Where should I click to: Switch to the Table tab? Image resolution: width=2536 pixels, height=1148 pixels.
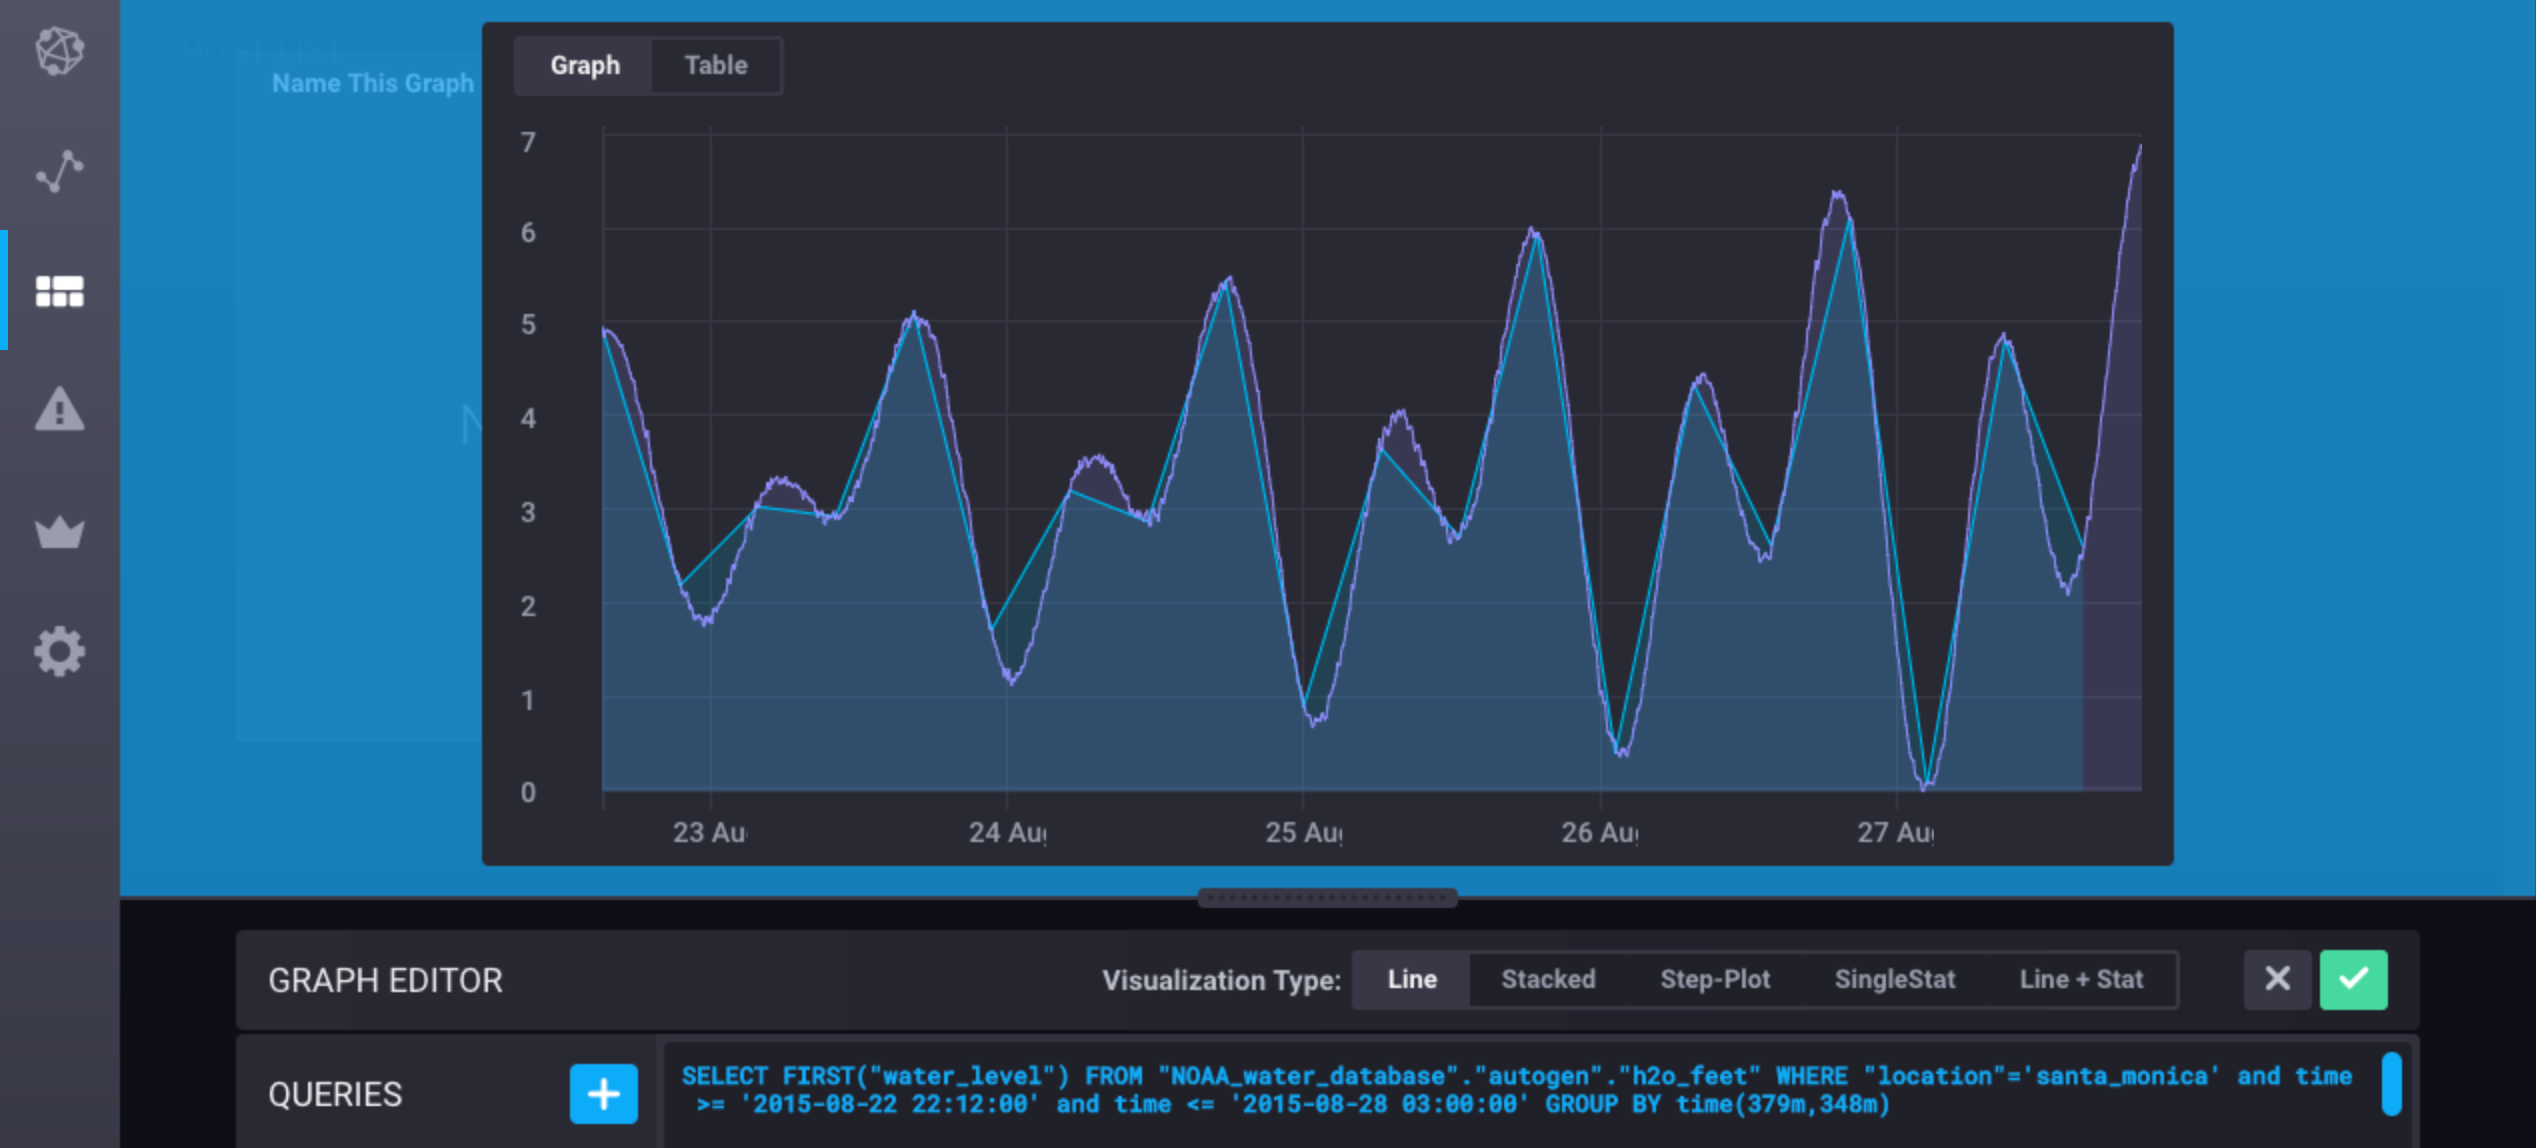tap(715, 66)
